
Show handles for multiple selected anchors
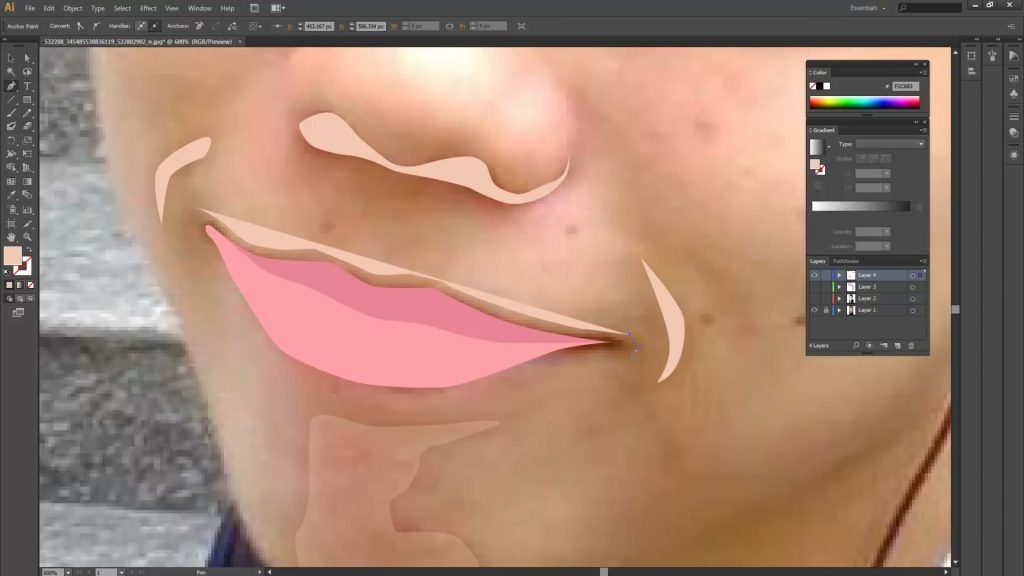(x=141, y=26)
